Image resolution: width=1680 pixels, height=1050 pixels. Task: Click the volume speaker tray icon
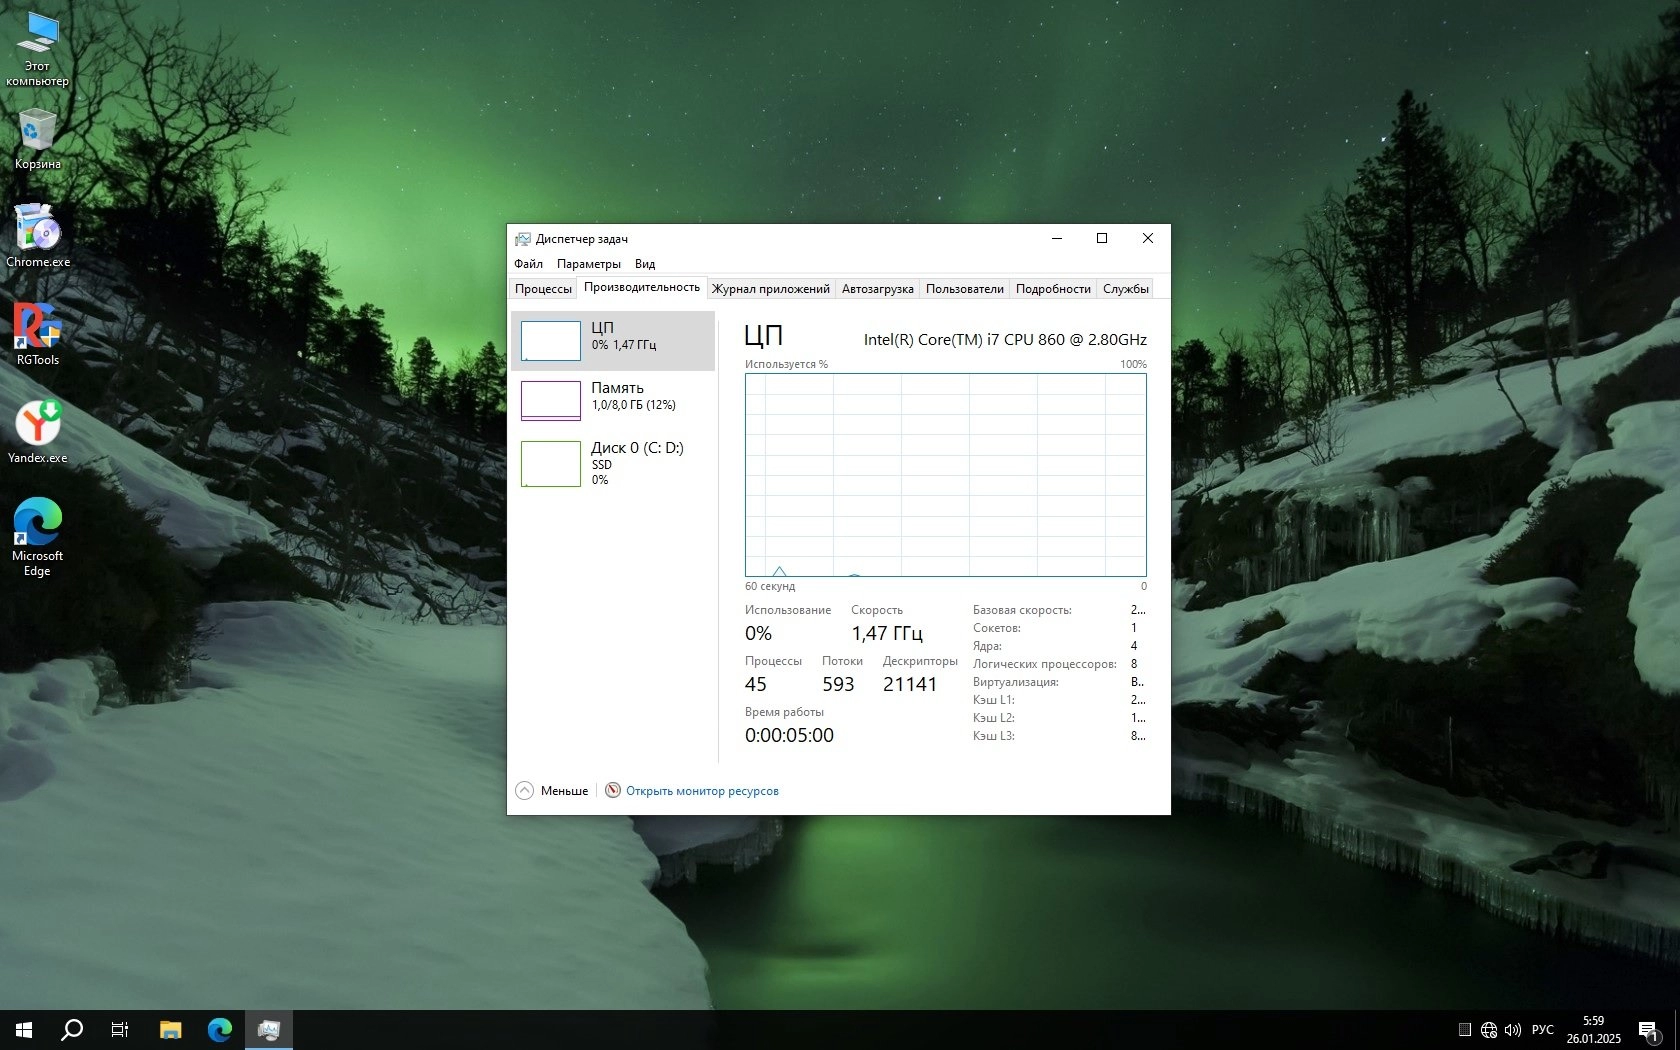click(x=1513, y=1030)
